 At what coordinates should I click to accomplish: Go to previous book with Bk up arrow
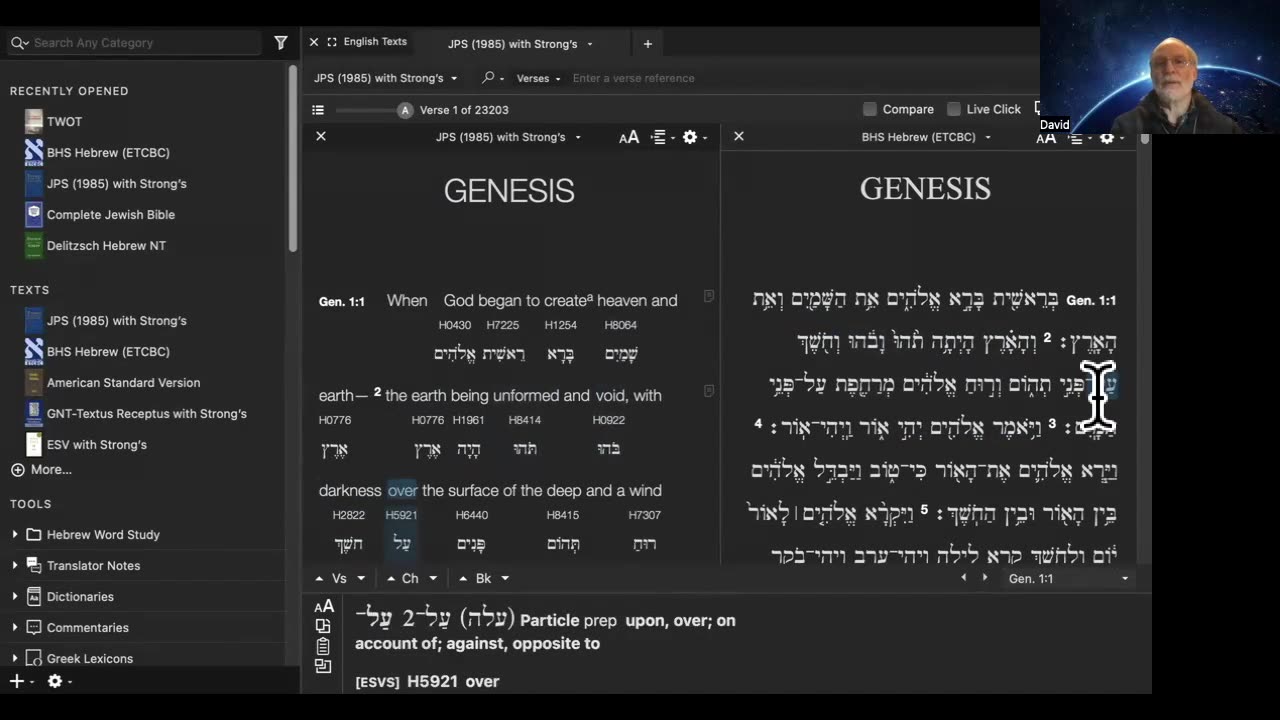464,578
